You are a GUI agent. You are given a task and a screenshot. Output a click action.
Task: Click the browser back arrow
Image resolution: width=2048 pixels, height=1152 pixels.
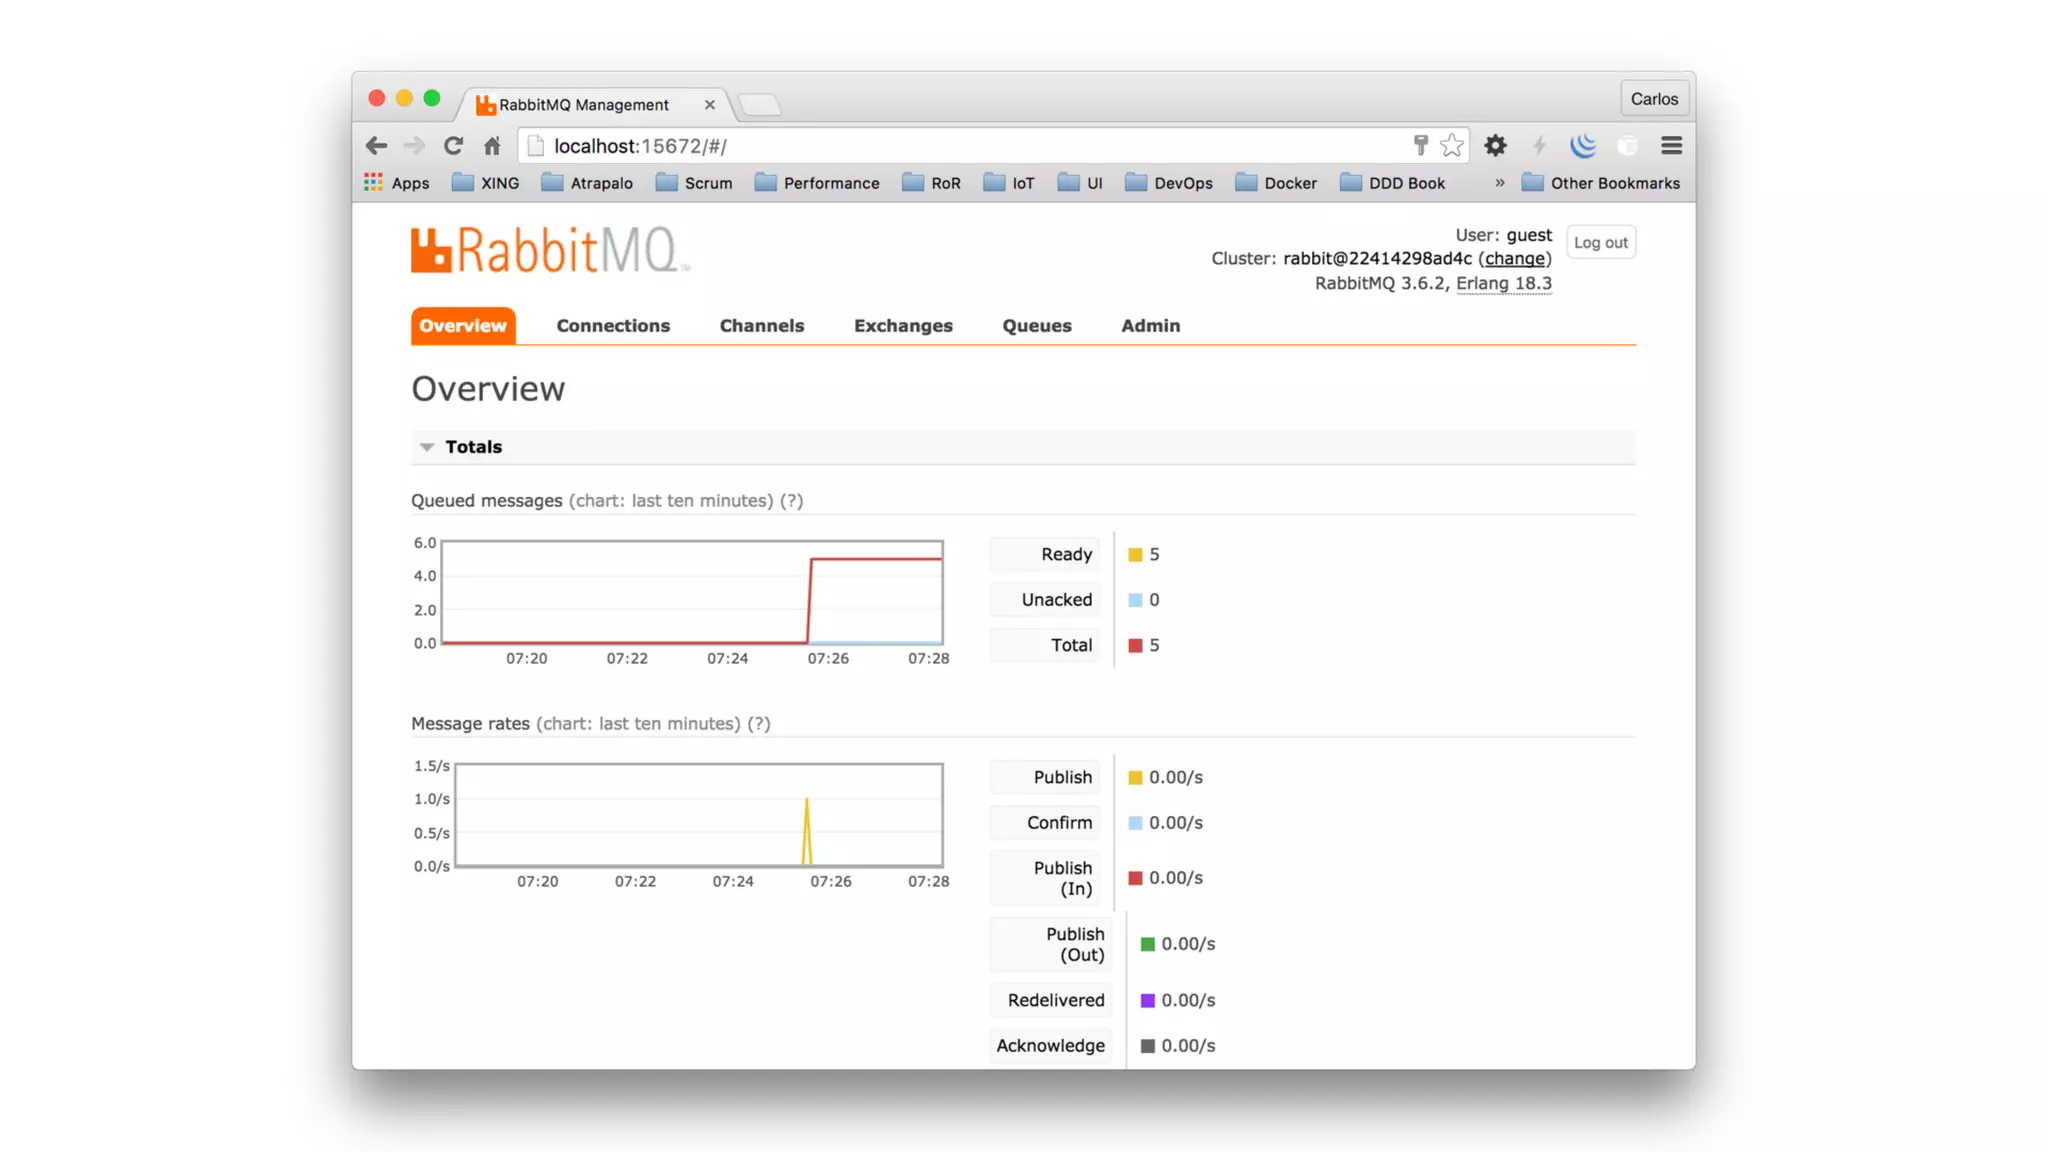(x=376, y=146)
